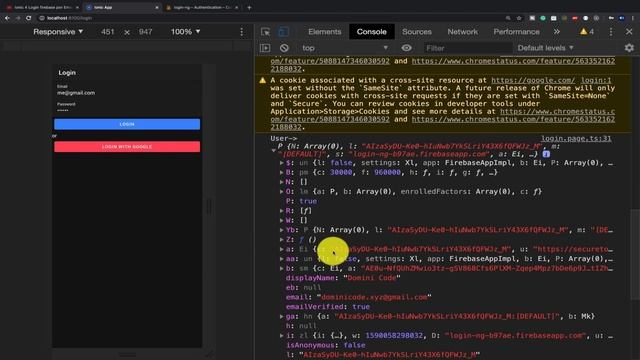Create live expression with eye icon
Viewport: 640px width, 360px height.
point(406,48)
